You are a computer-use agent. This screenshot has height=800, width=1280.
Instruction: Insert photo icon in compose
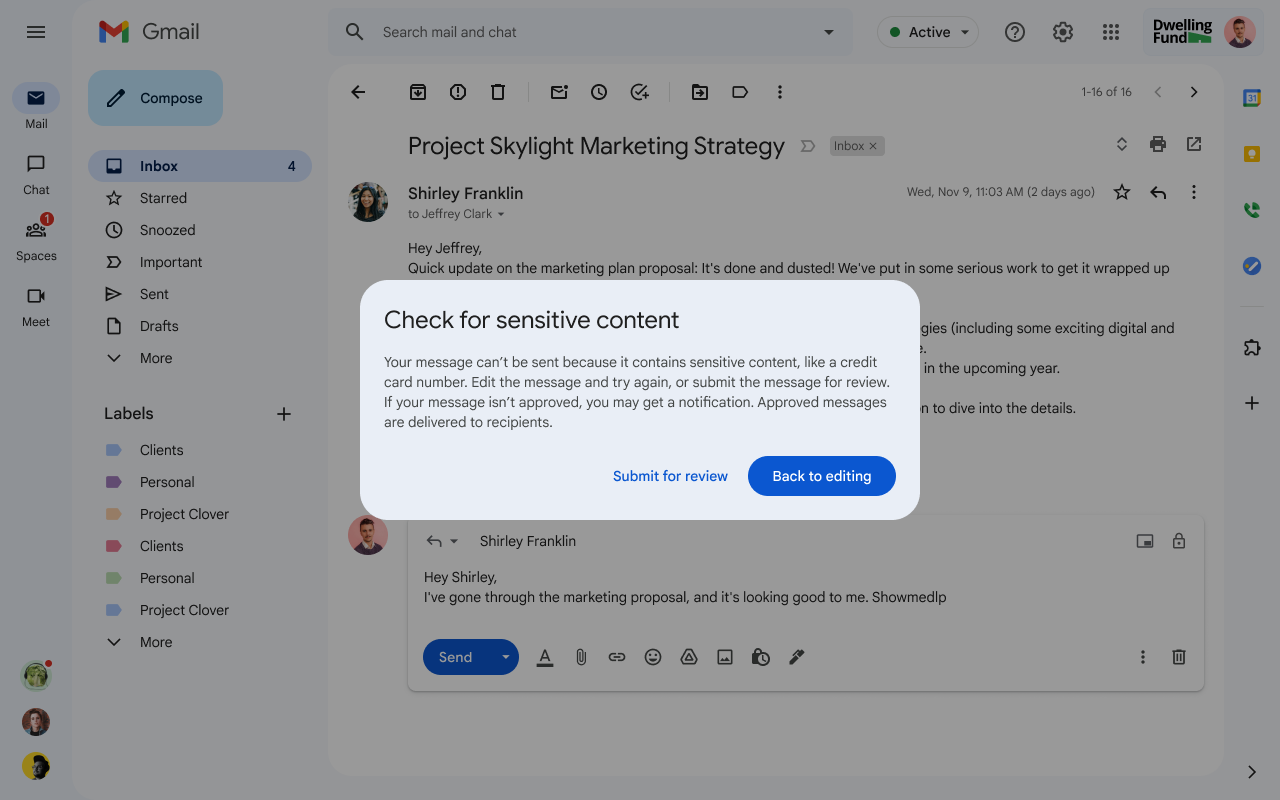tap(725, 657)
